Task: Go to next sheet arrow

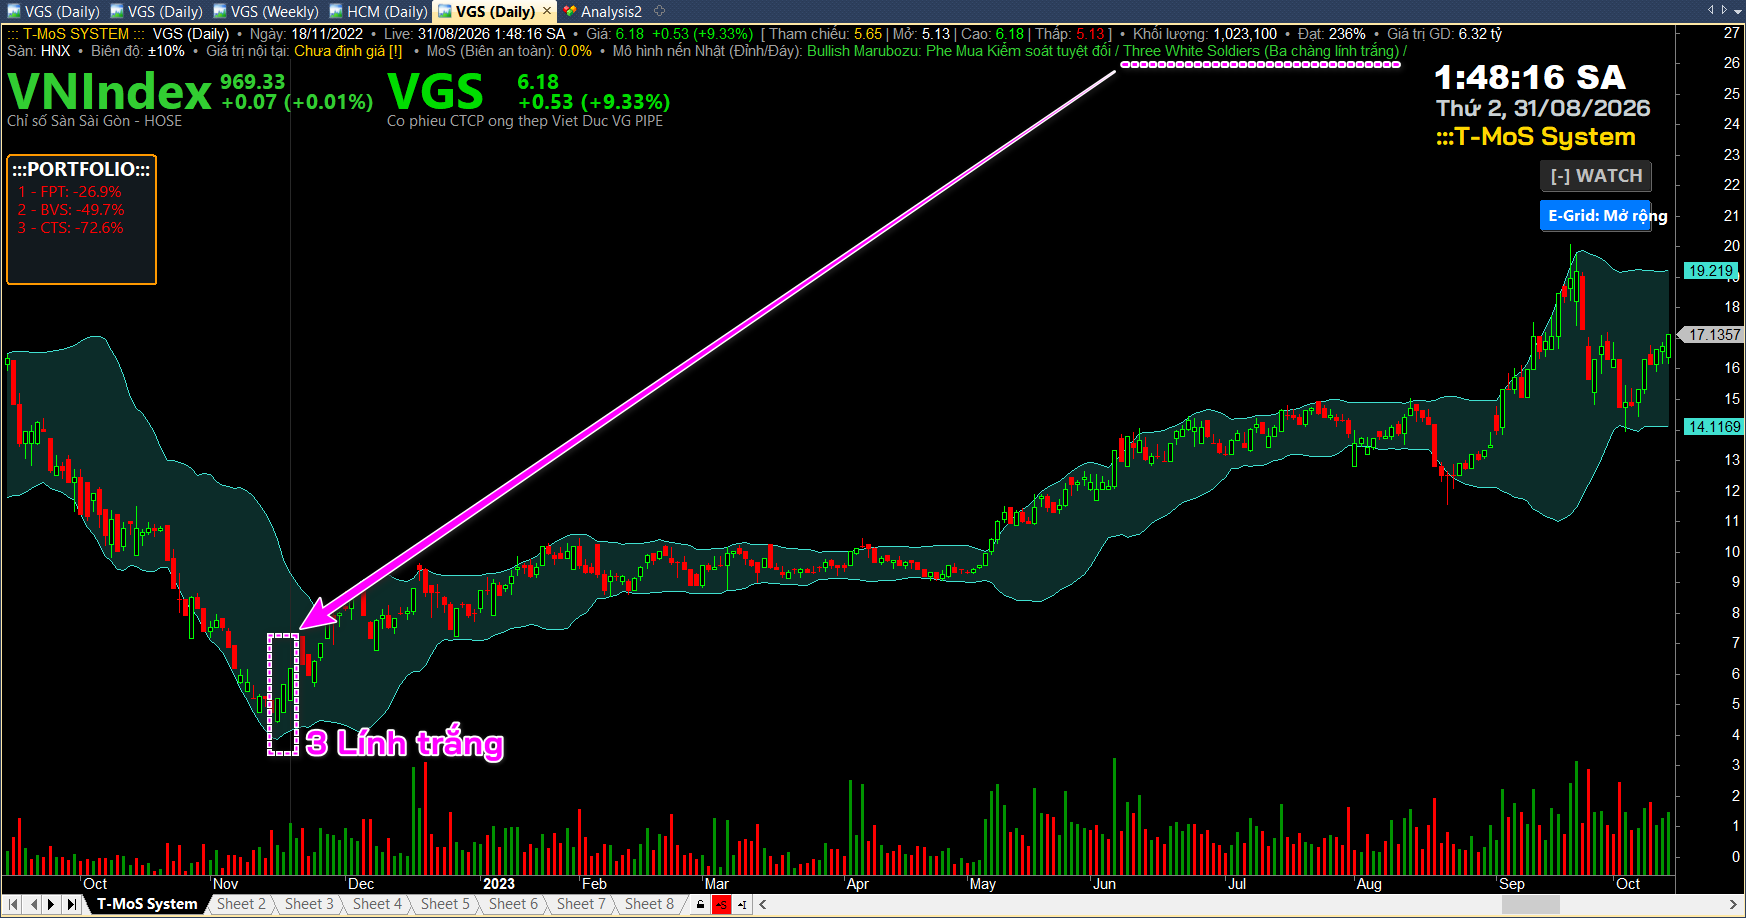Action: point(52,904)
